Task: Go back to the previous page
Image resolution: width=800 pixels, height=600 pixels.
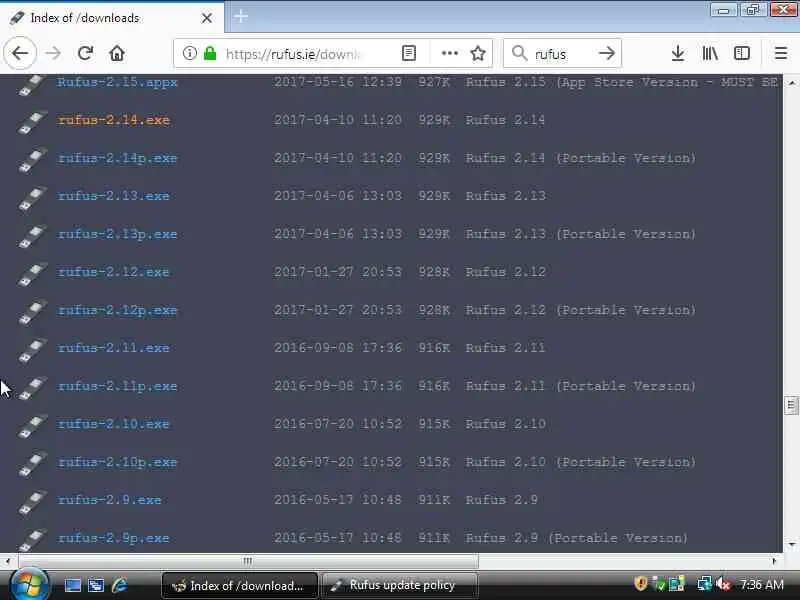Action: pyautogui.click(x=20, y=53)
